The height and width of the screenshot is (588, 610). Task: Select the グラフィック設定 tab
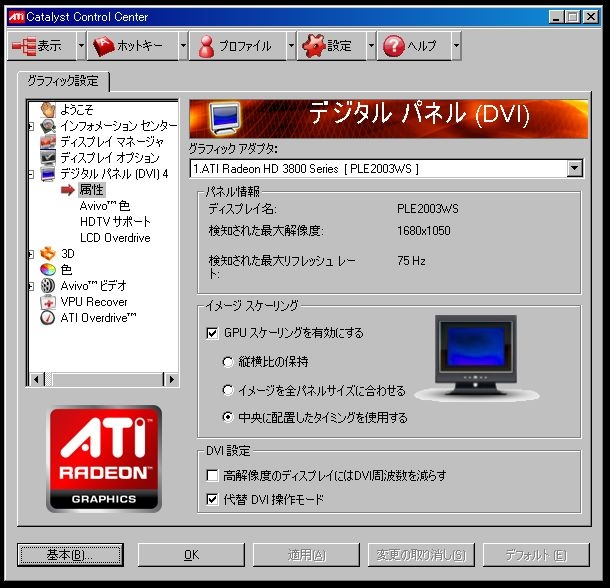(63, 81)
